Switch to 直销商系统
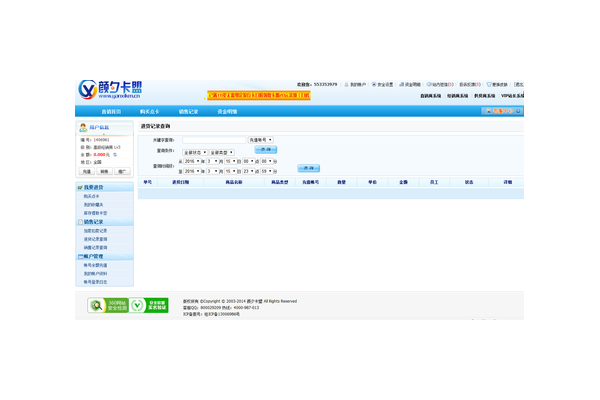The width and height of the screenshot is (600, 400). coord(430,96)
